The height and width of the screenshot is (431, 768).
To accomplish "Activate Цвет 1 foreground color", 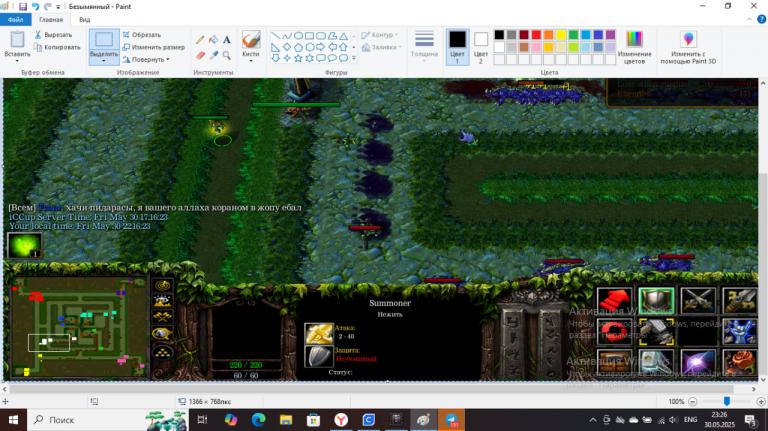I will (x=457, y=47).
